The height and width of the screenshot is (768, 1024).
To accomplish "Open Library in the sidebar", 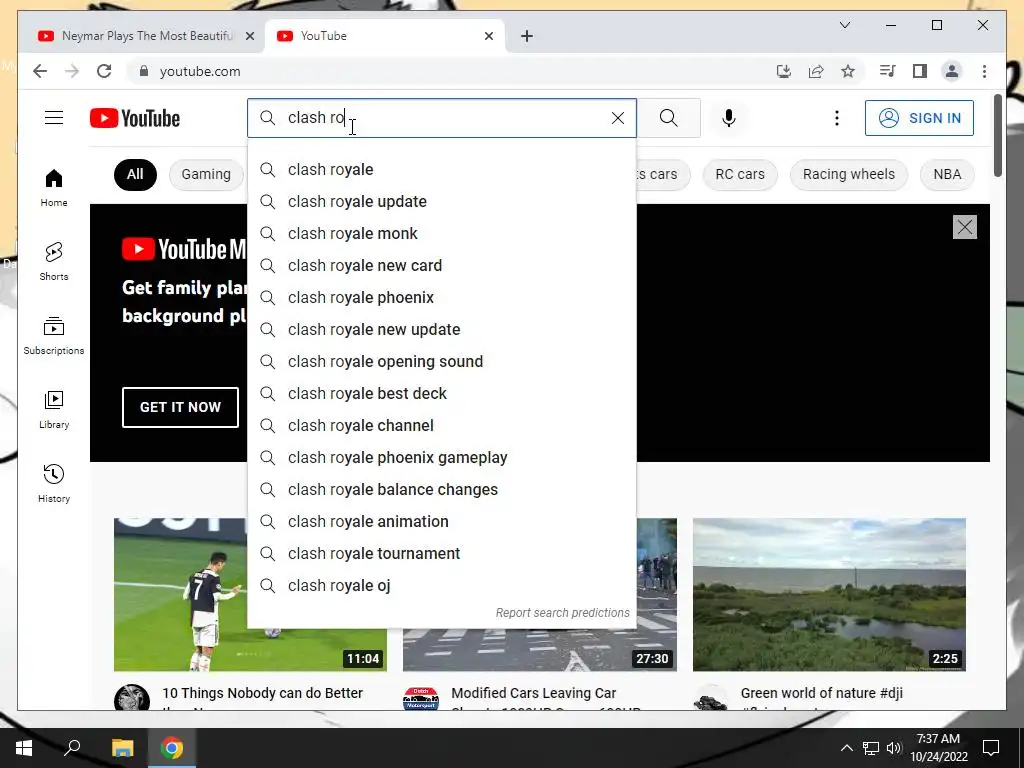I will pos(54,409).
